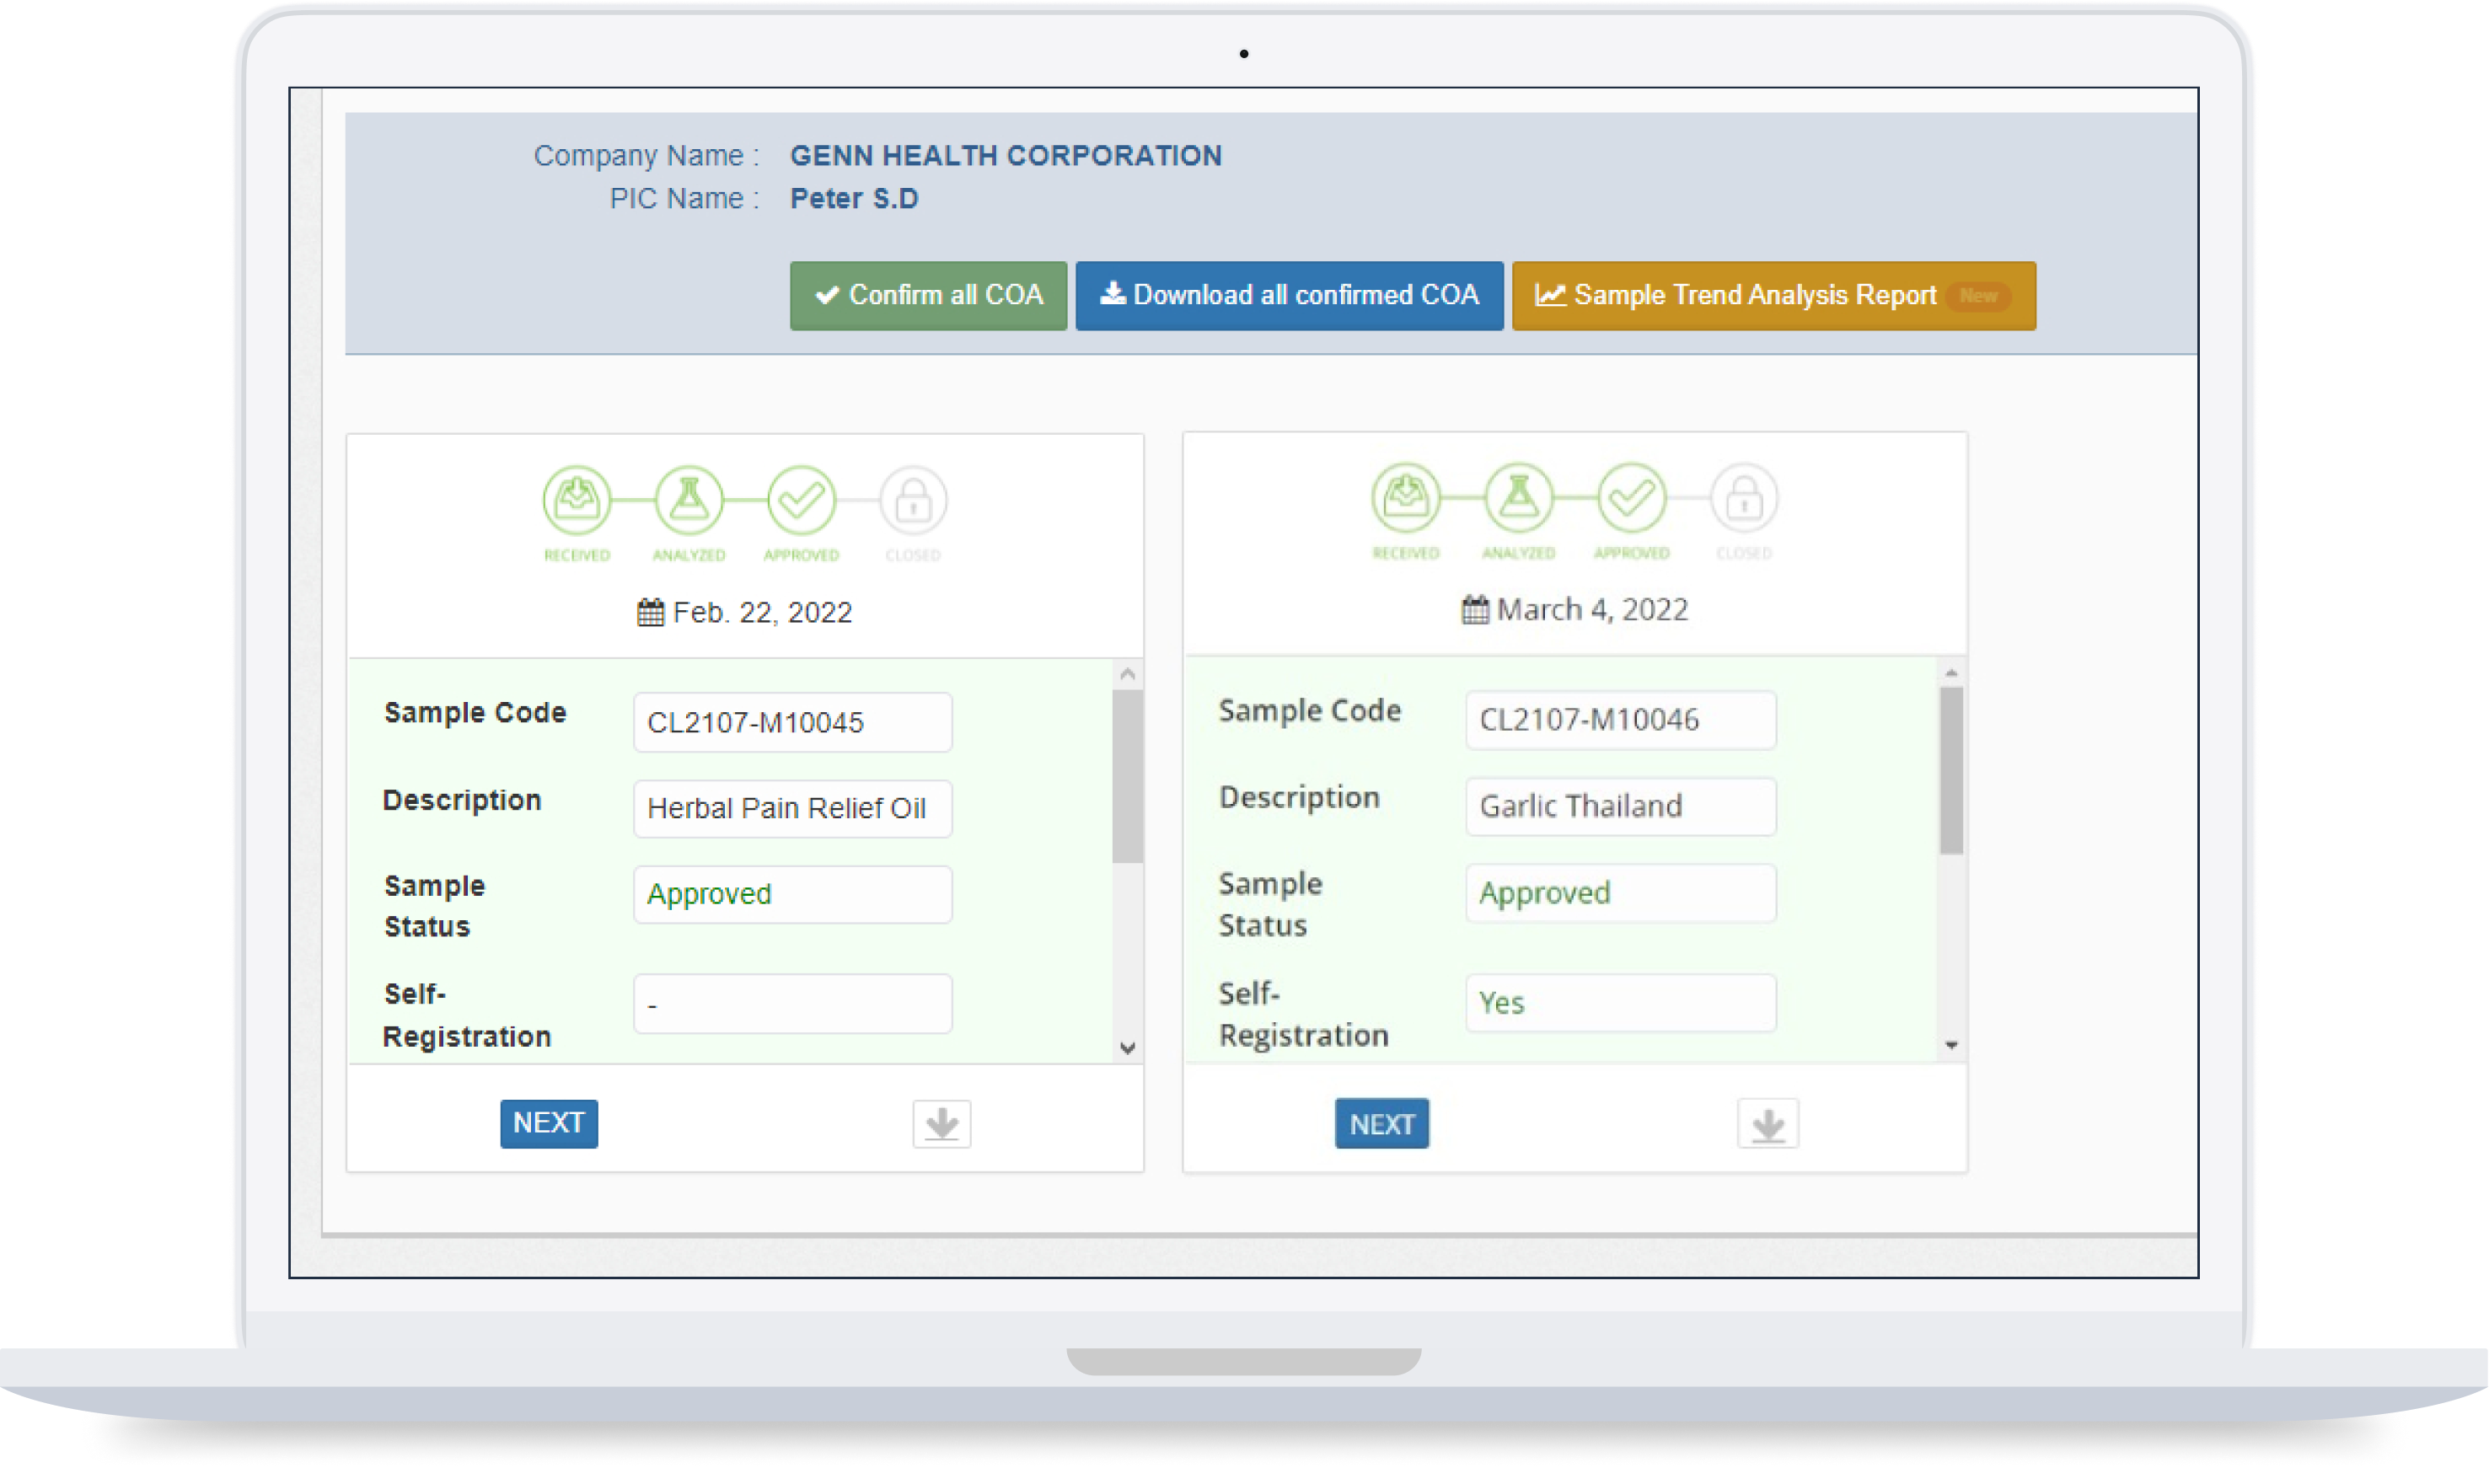The width and height of the screenshot is (2489, 1484).
Task: Click Sample Code field showing CL2107-M10045
Action: (792, 722)
